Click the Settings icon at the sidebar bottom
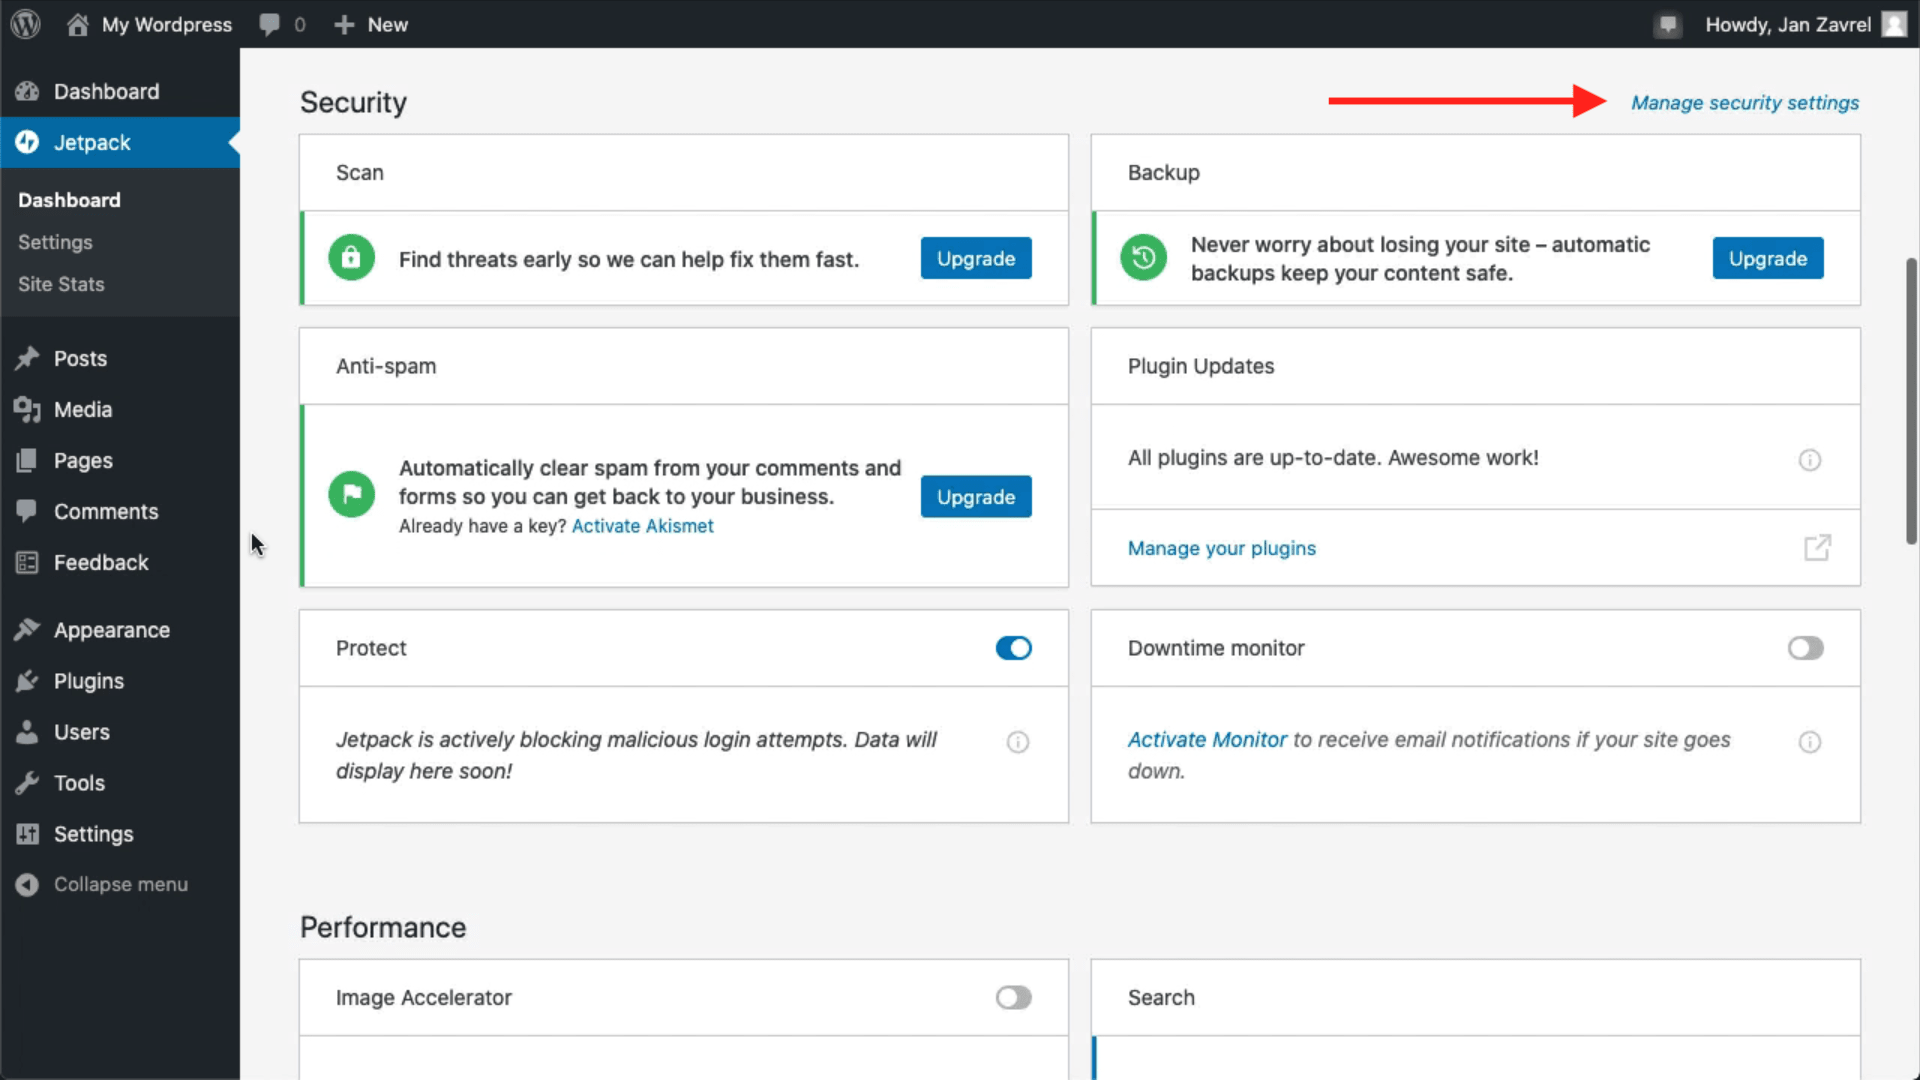Screen dimensions: 1920x1080 (27, 834)
